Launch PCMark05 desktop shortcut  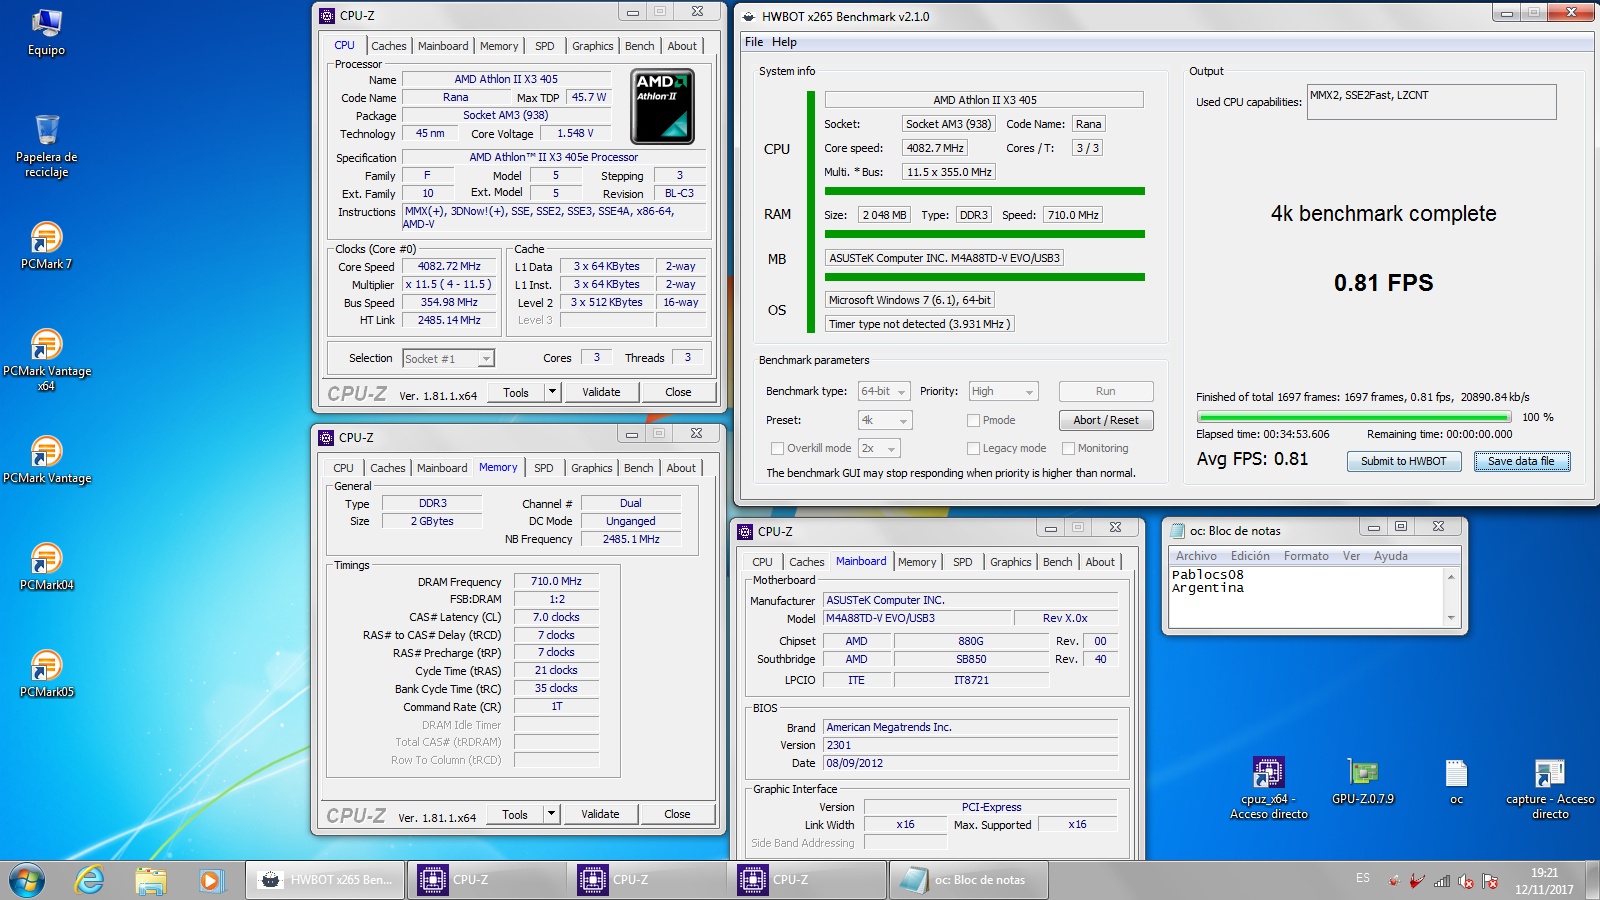pyautogui.click(x=46, y=673)
